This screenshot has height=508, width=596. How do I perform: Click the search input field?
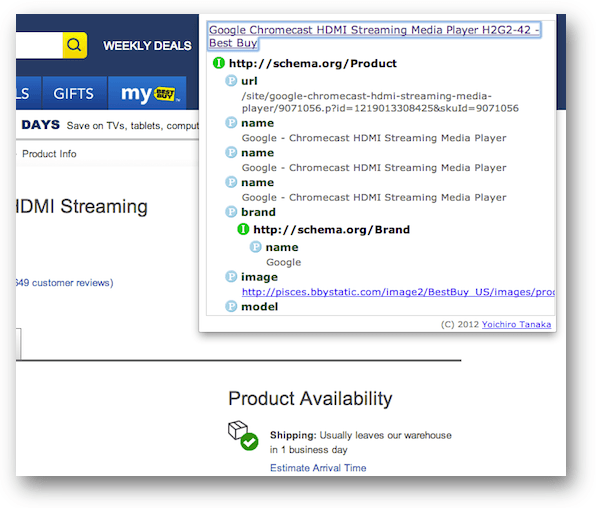(39, 45)
